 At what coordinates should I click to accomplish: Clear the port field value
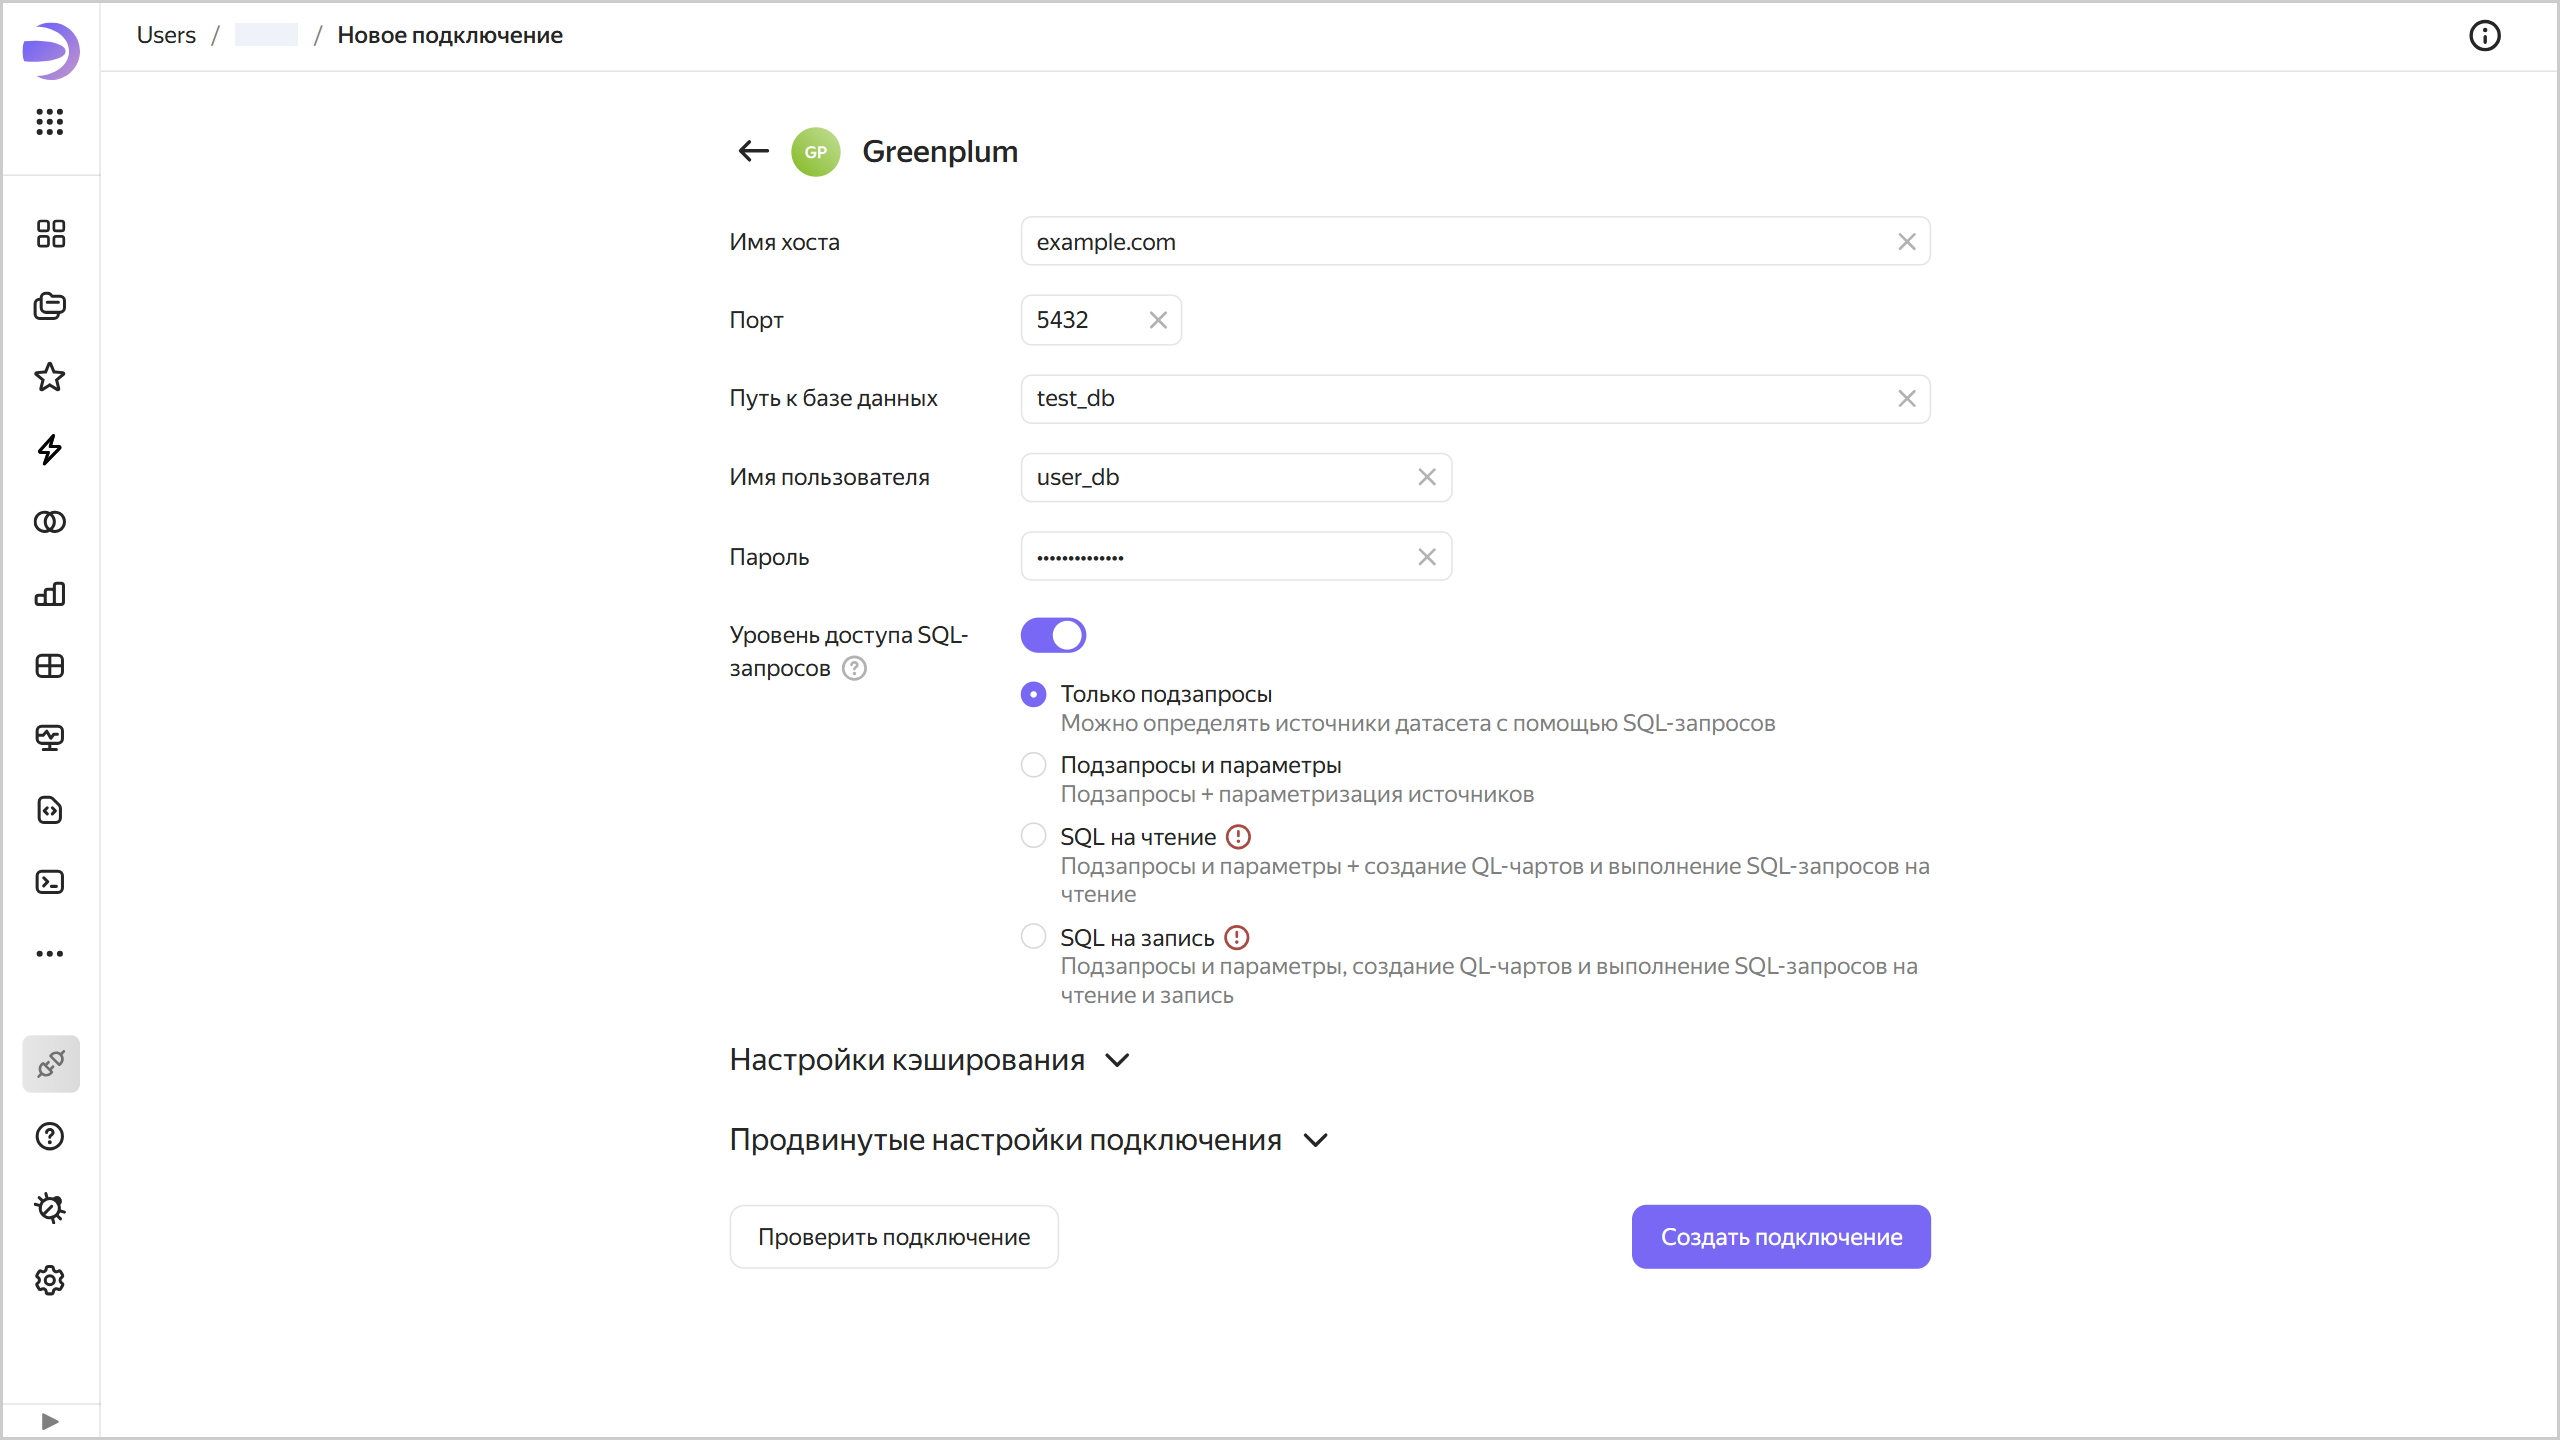[1158, 320]
